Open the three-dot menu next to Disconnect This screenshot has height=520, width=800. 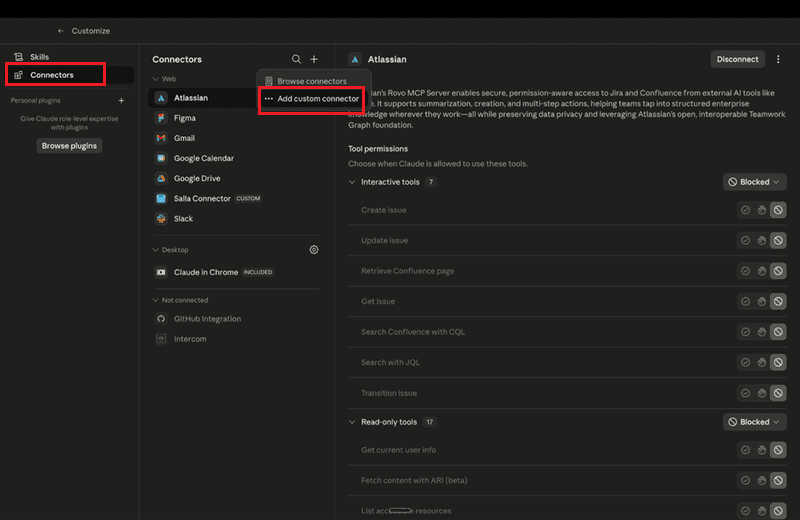778,59
